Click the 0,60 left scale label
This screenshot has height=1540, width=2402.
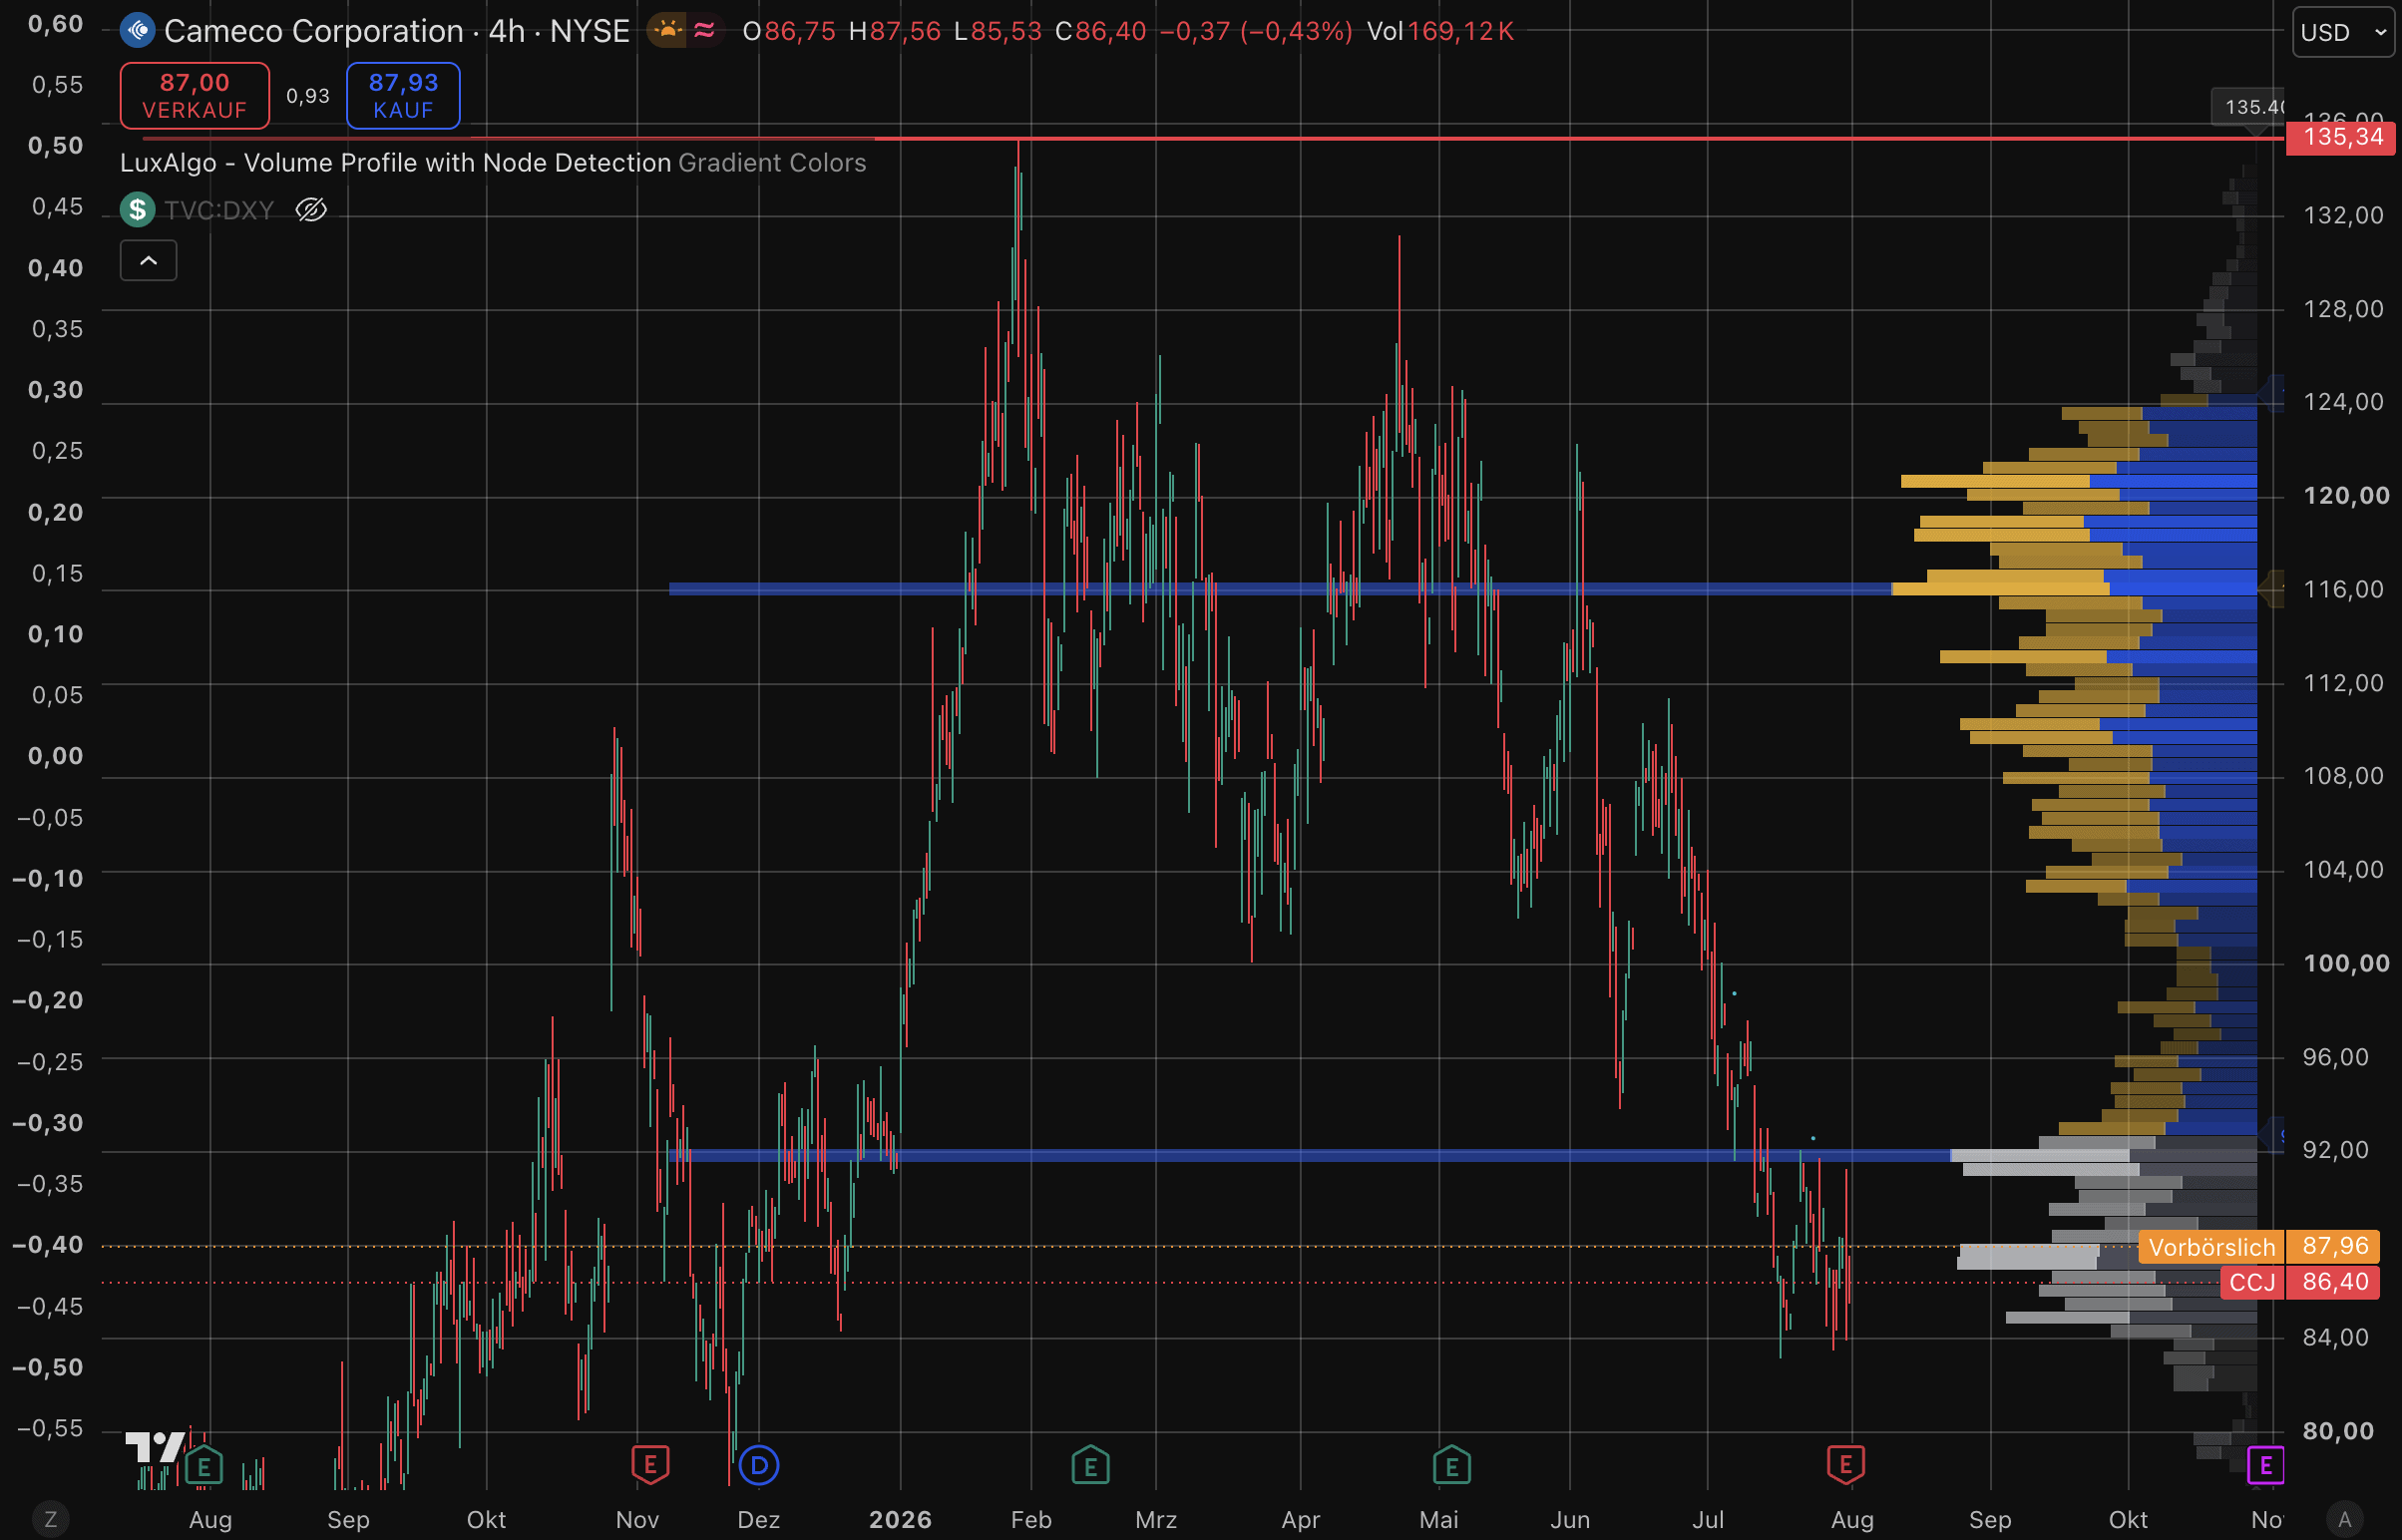[56, 24]
